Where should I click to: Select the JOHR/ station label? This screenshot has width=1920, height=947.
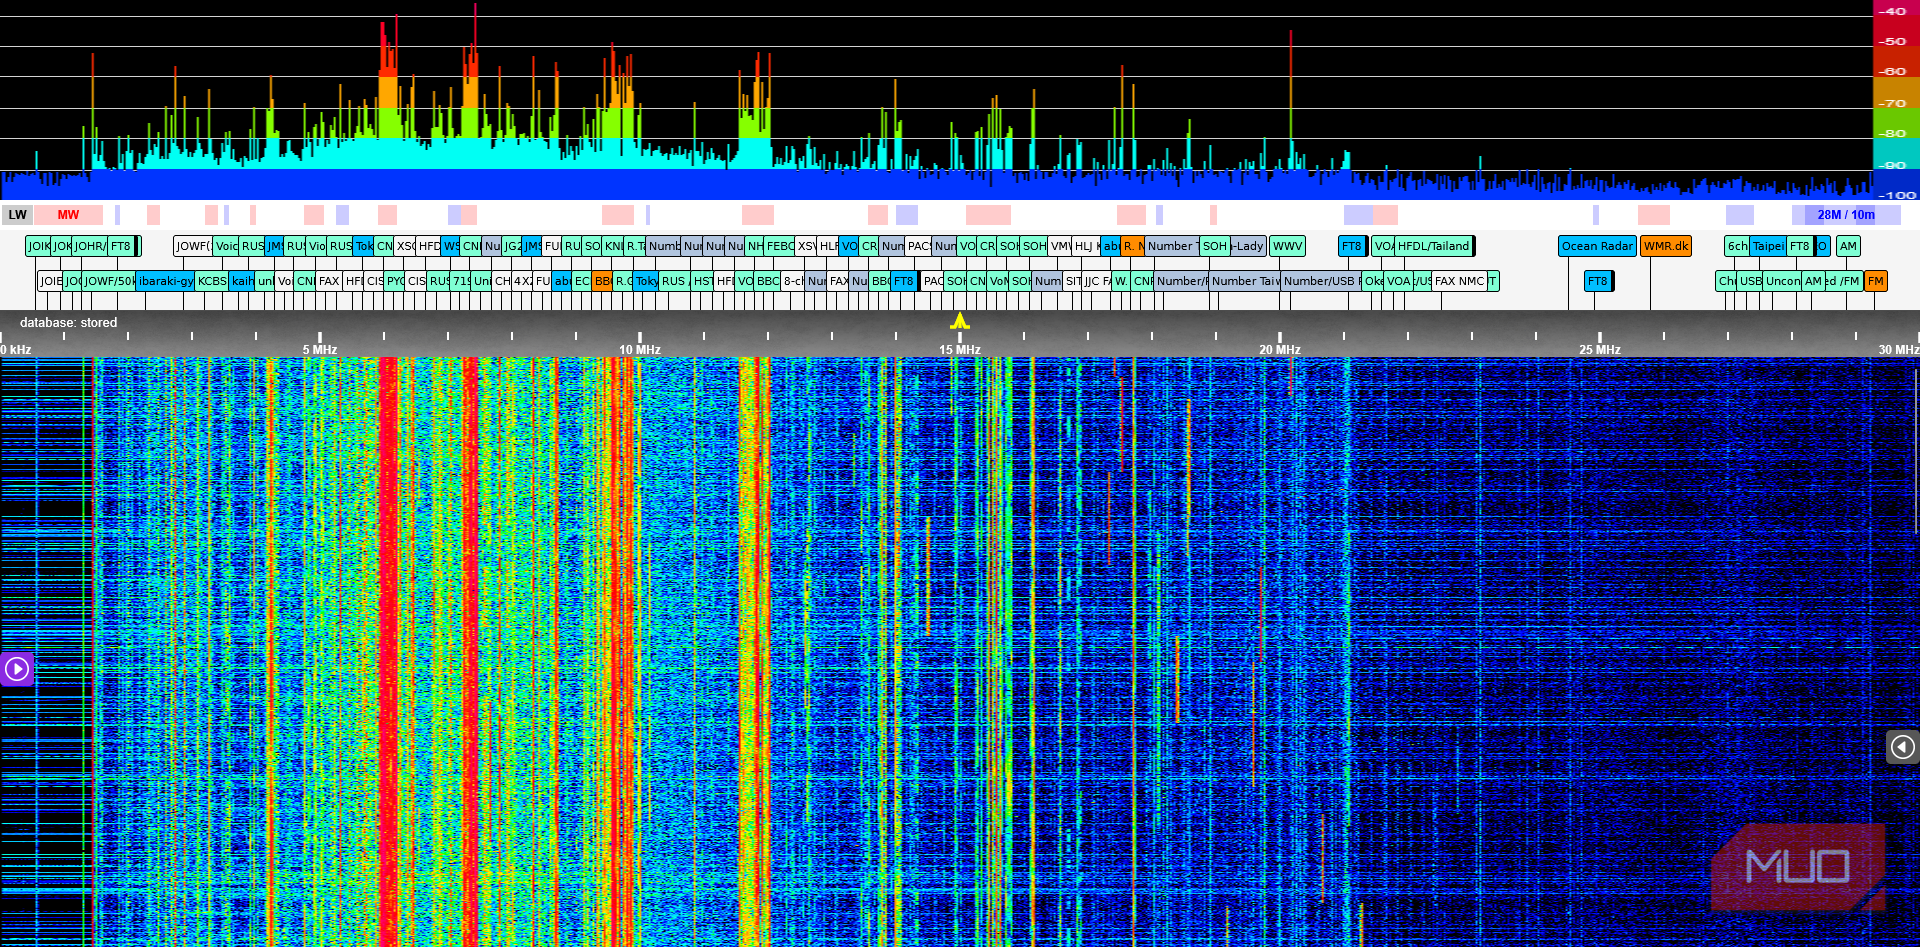pyautogui.click(x=90, y=246)
